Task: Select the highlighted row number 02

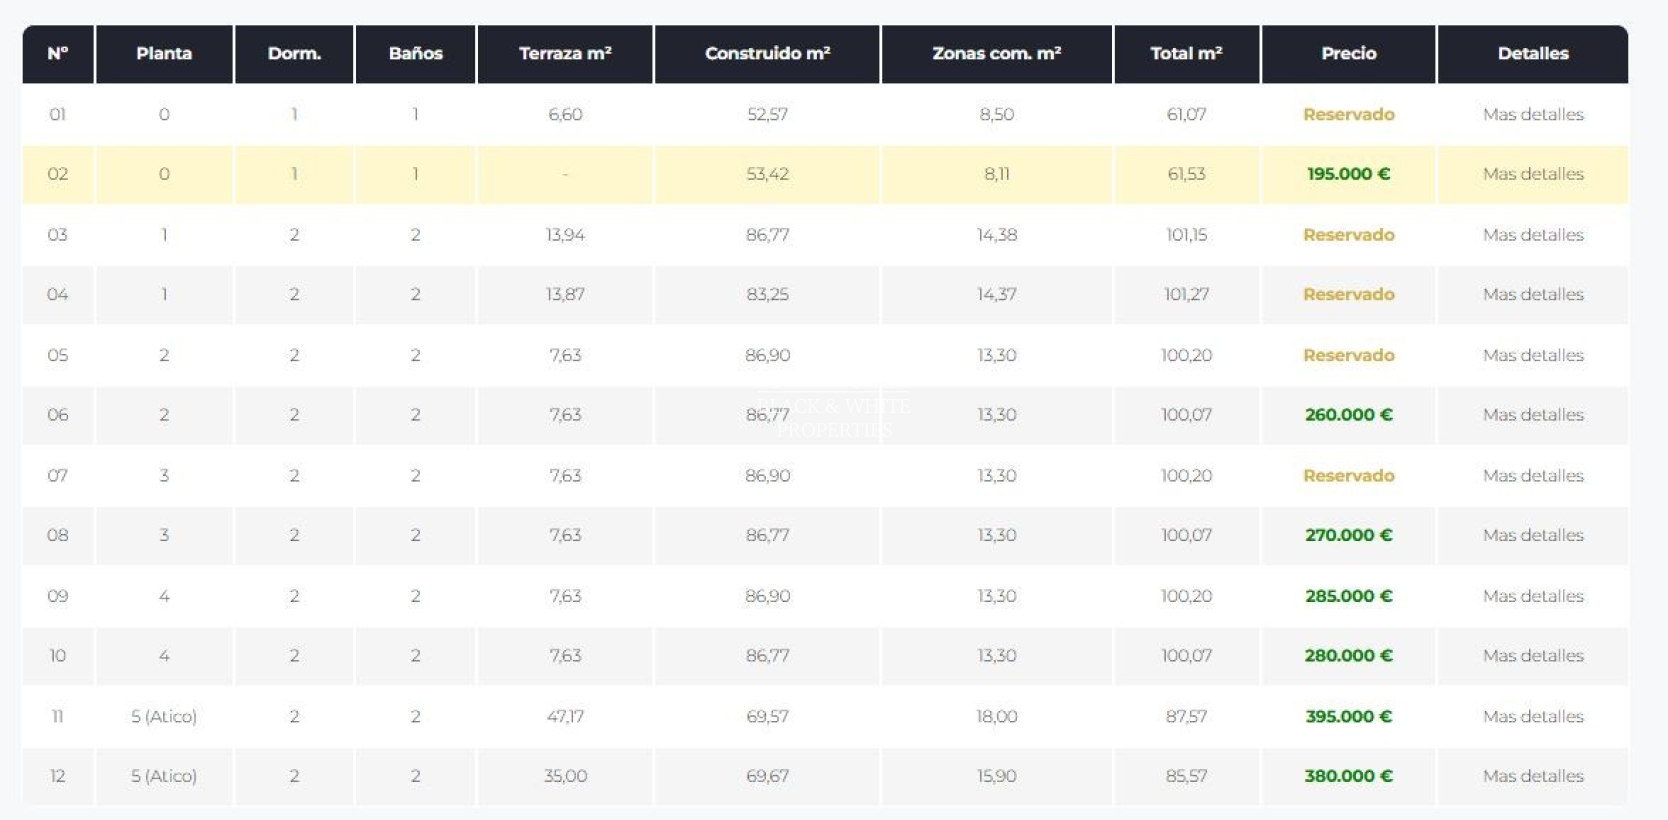Action: coord(58,174)
